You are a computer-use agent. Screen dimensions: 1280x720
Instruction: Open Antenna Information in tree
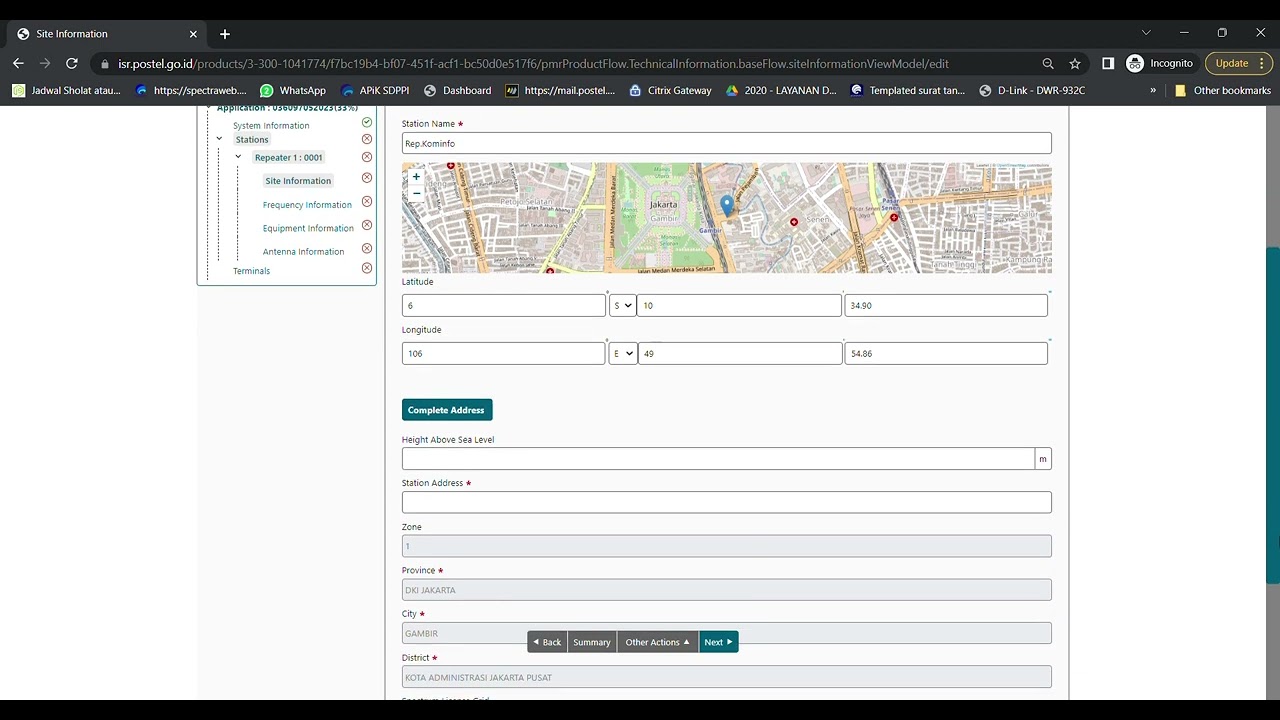point(303,252)
